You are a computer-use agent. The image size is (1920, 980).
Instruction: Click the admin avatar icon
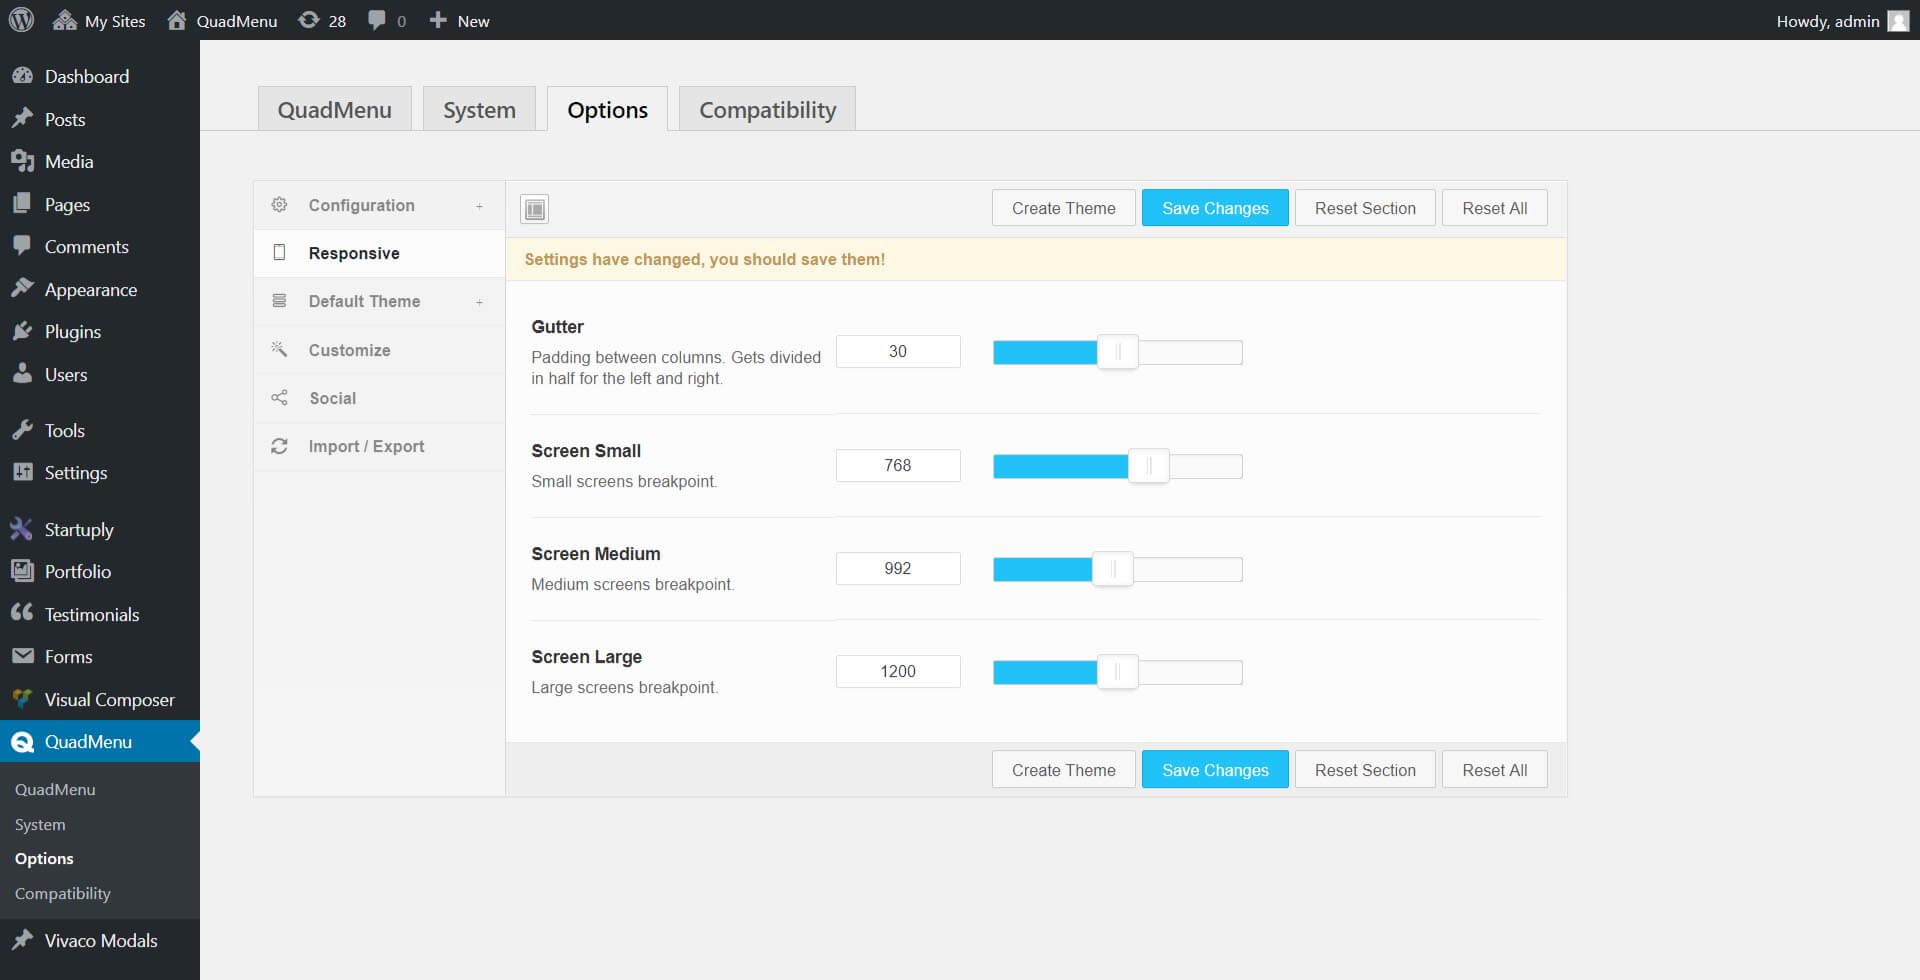click(1898, 21)
